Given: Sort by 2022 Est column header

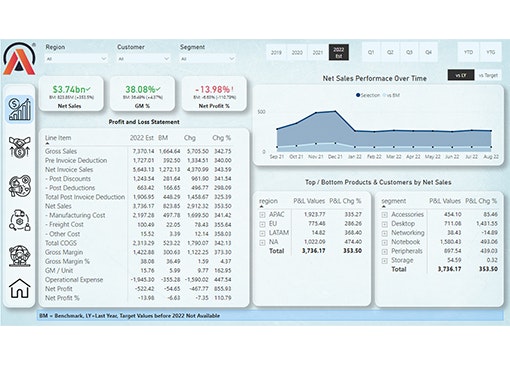Looking at the screenshot, I should coord(142,138).
